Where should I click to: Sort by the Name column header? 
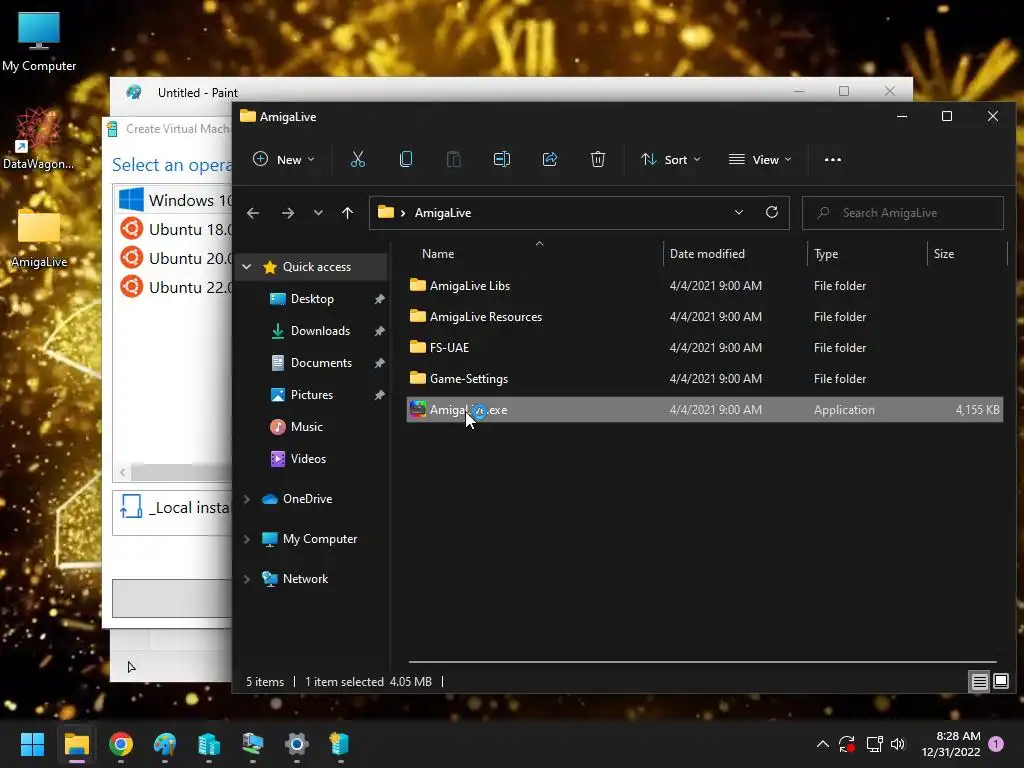pos(438,253)
